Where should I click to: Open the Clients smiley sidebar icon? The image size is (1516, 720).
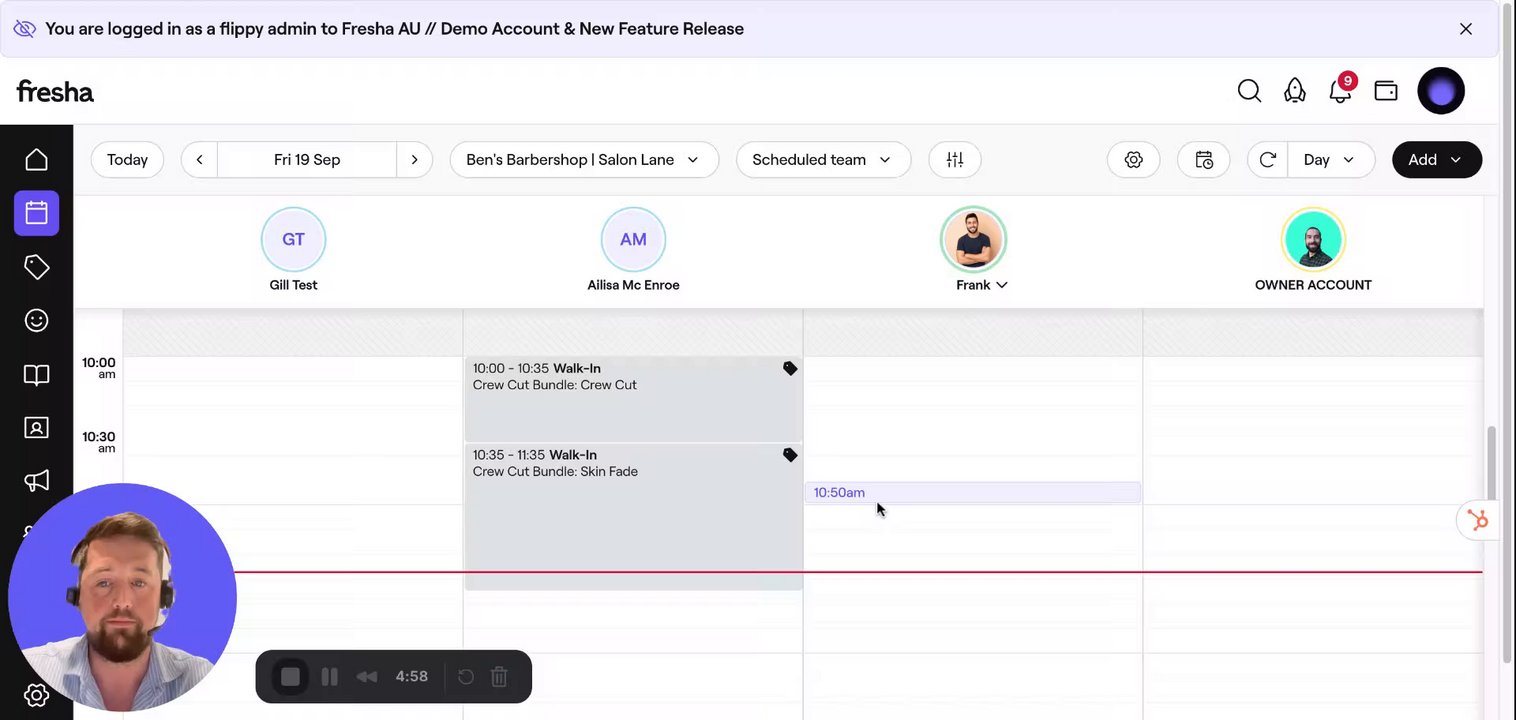click(x=36, y=320)
